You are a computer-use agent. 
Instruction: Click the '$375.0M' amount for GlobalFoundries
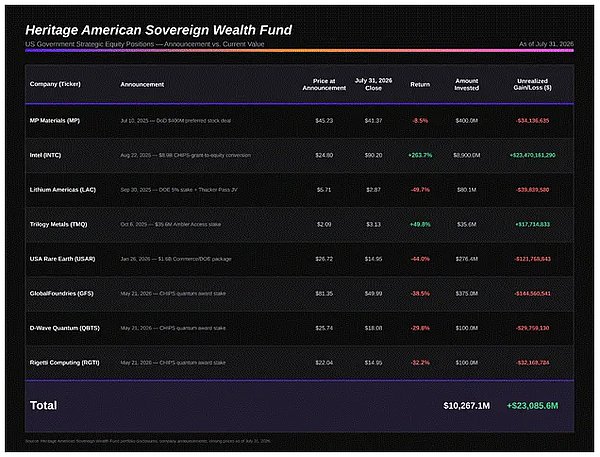pos(466,294)
